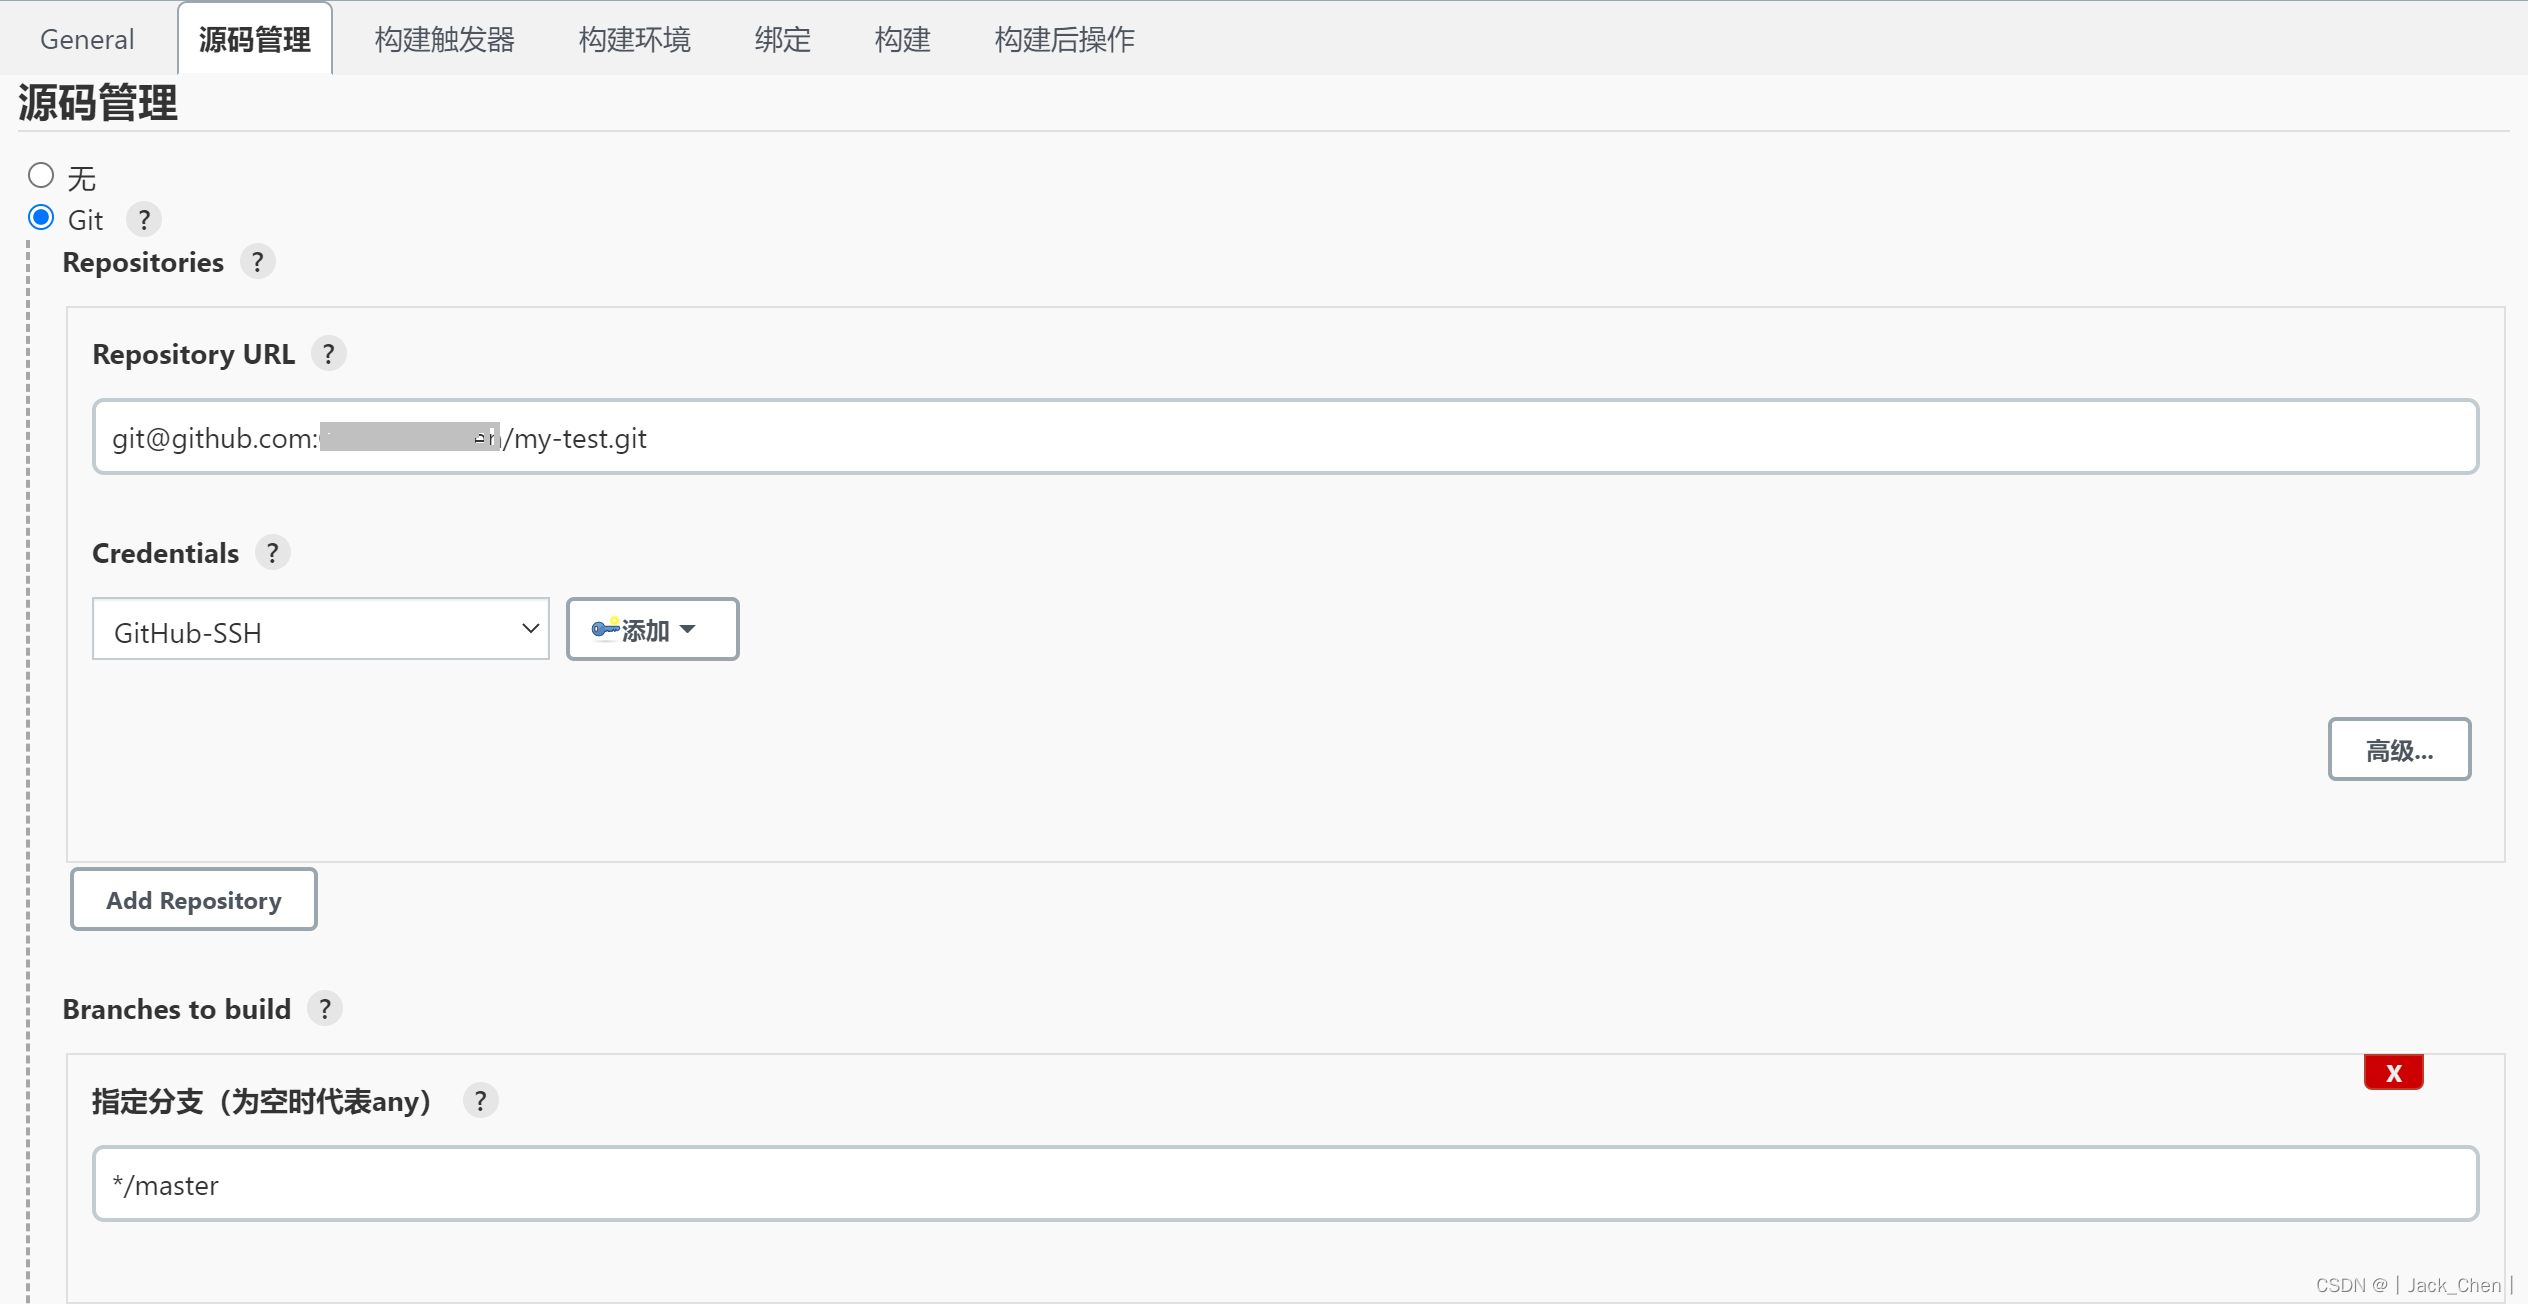Open help for Repositories section
Screen dimensions: 2528x1304
[x=258, y=262]
